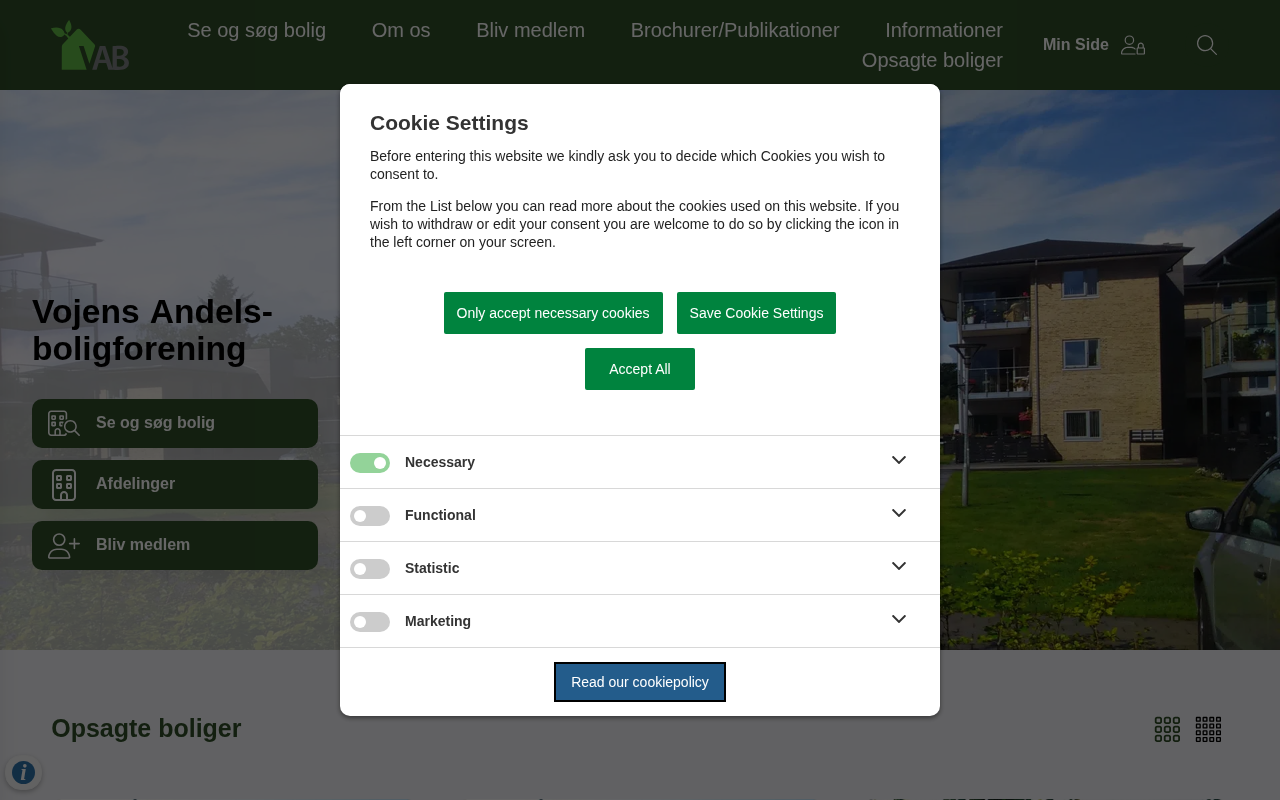Switch to the four-column dense grid view
Image resolution: width=1280 pixels, height=800 pixels.
(x=1208, y=729)
